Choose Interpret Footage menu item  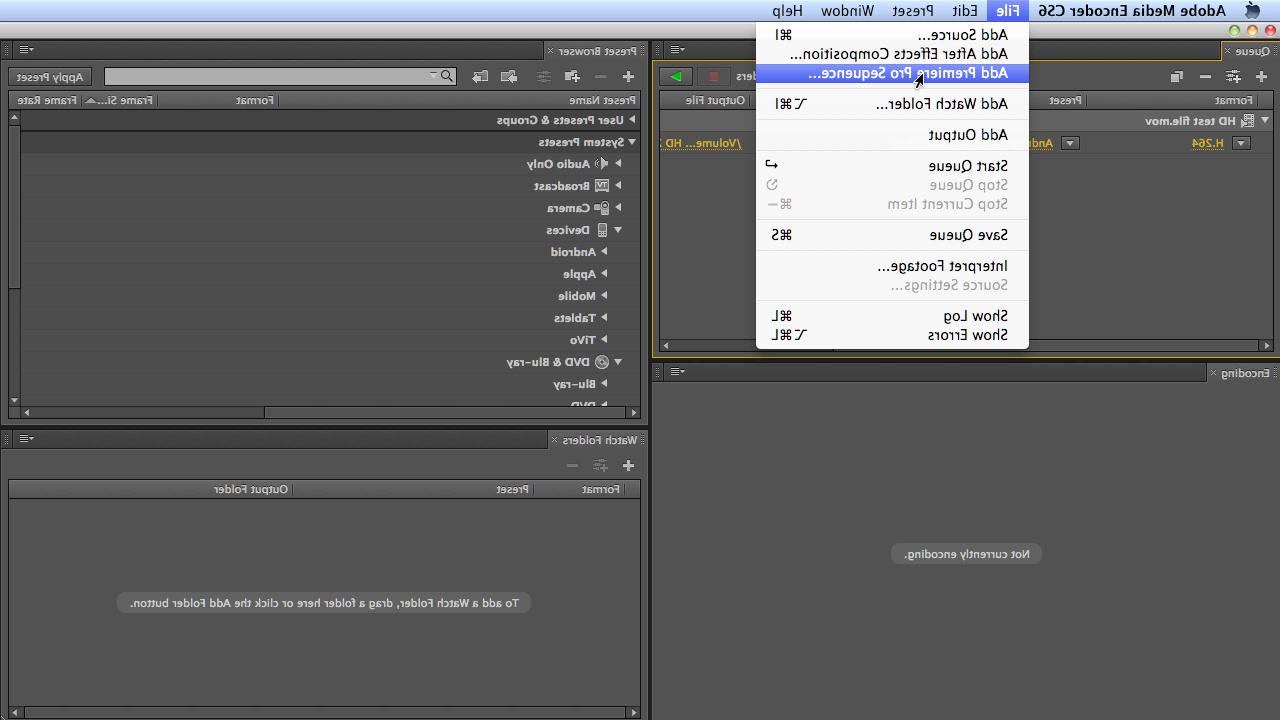892,266
